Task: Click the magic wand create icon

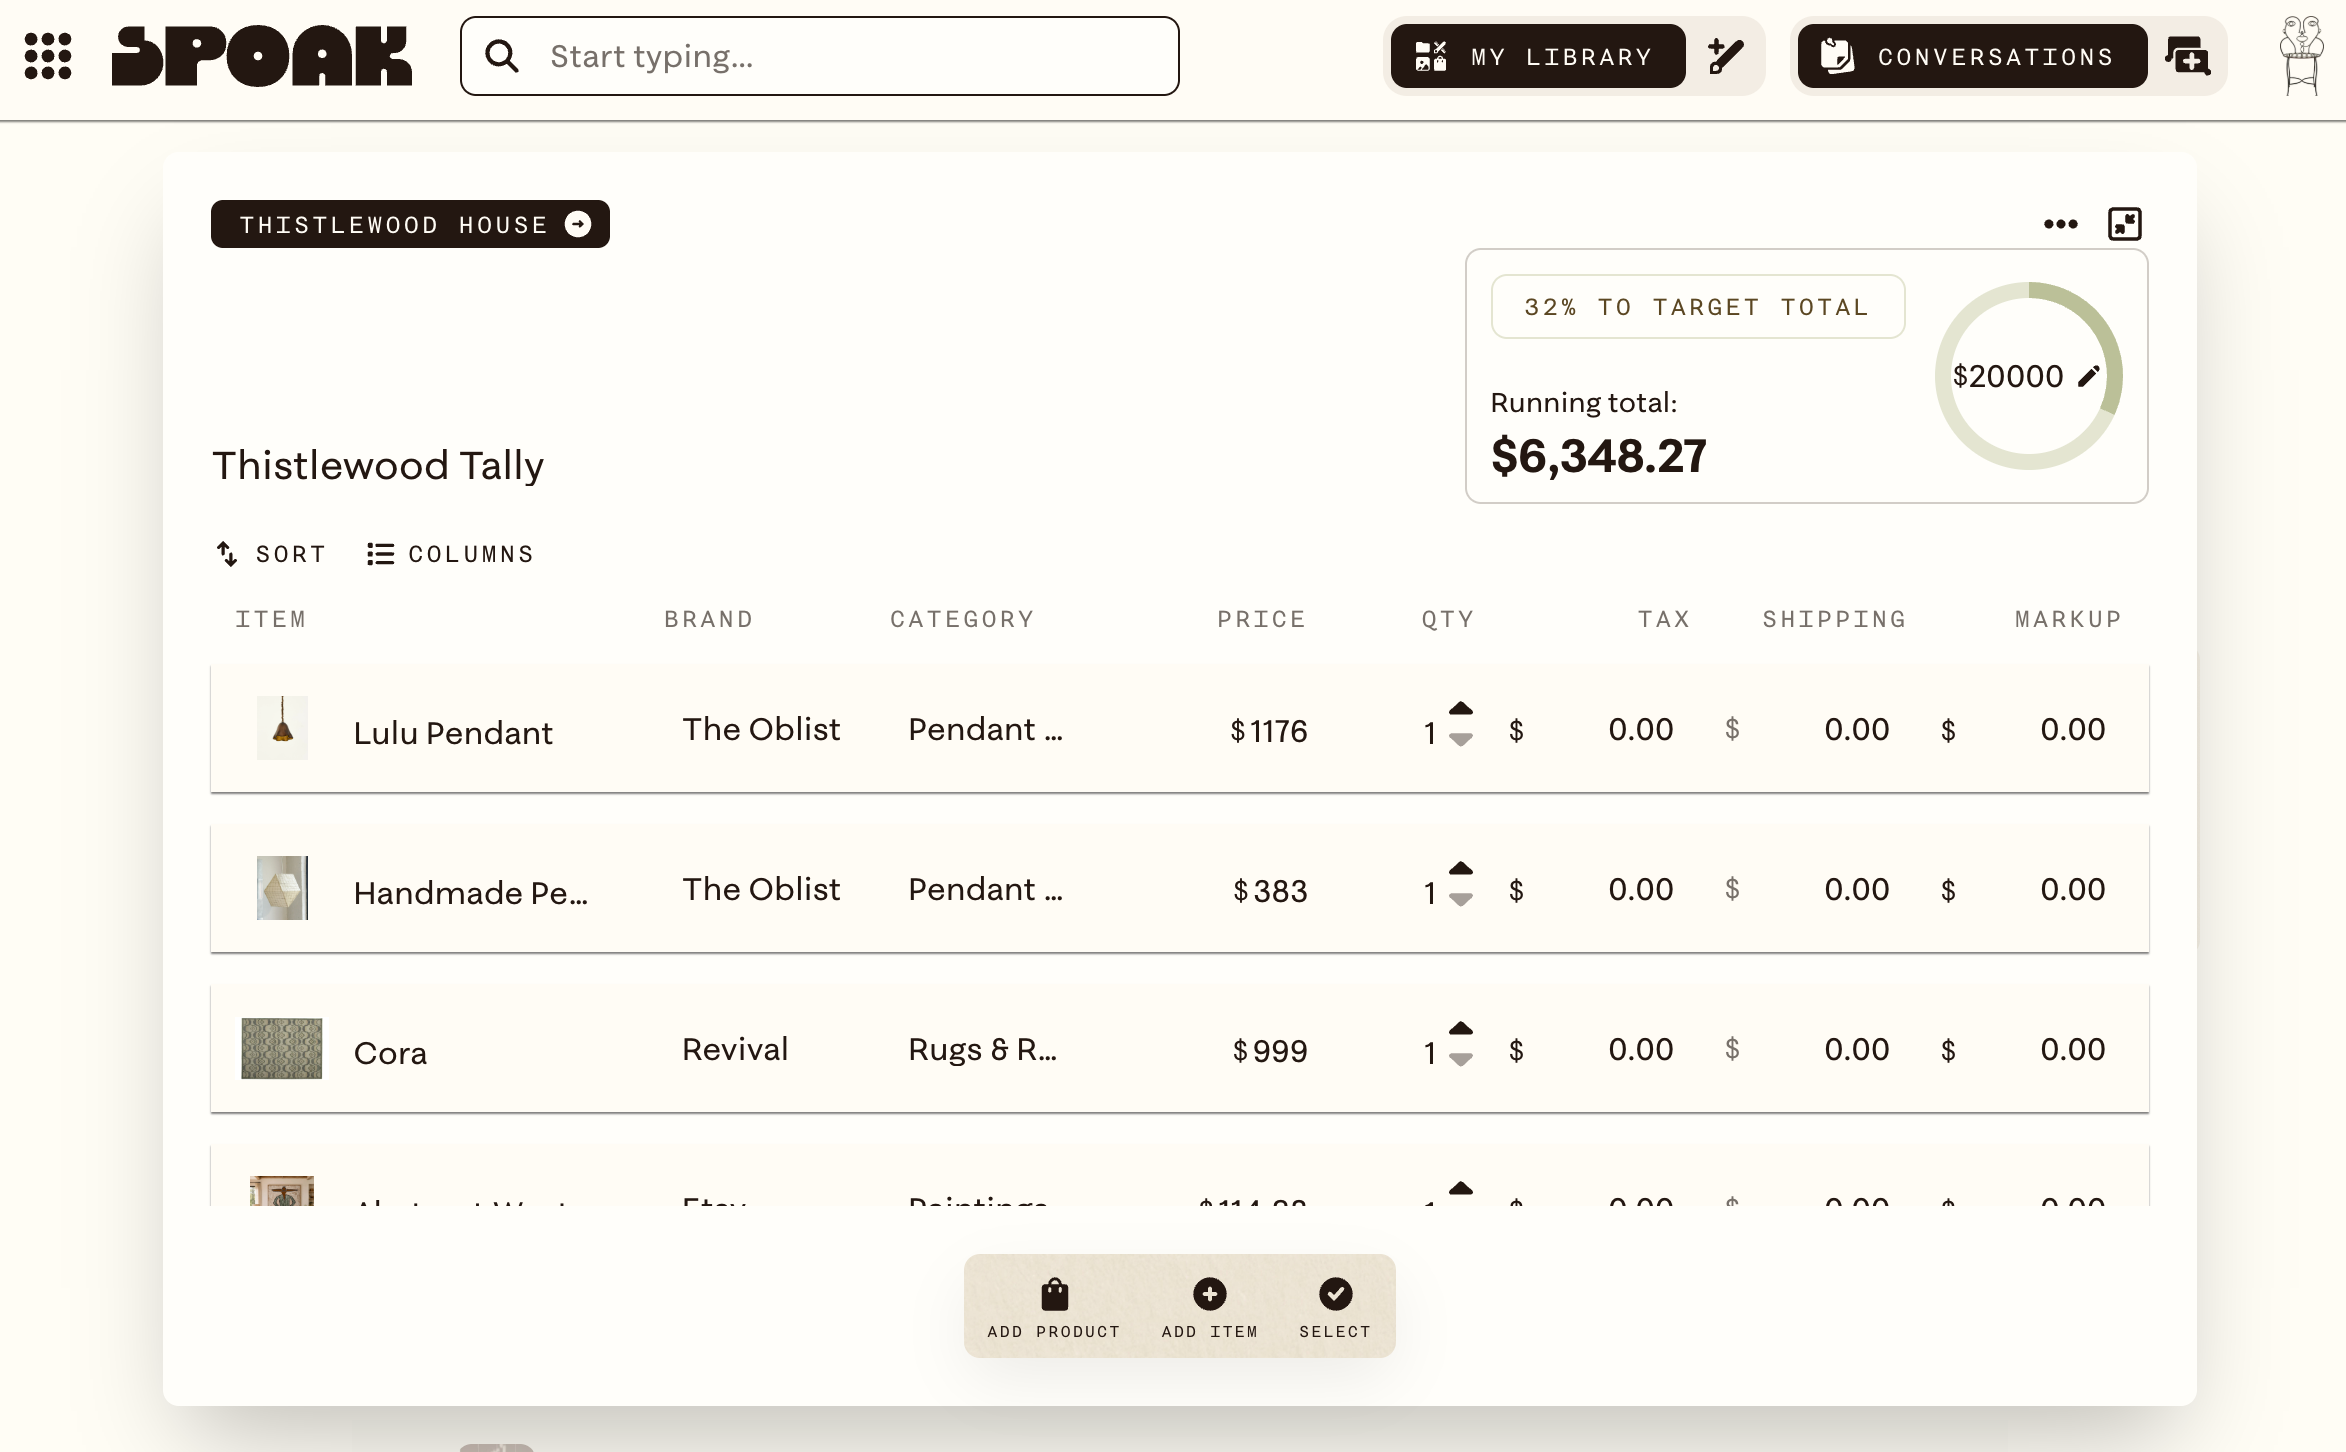Action: [1726, 56]
